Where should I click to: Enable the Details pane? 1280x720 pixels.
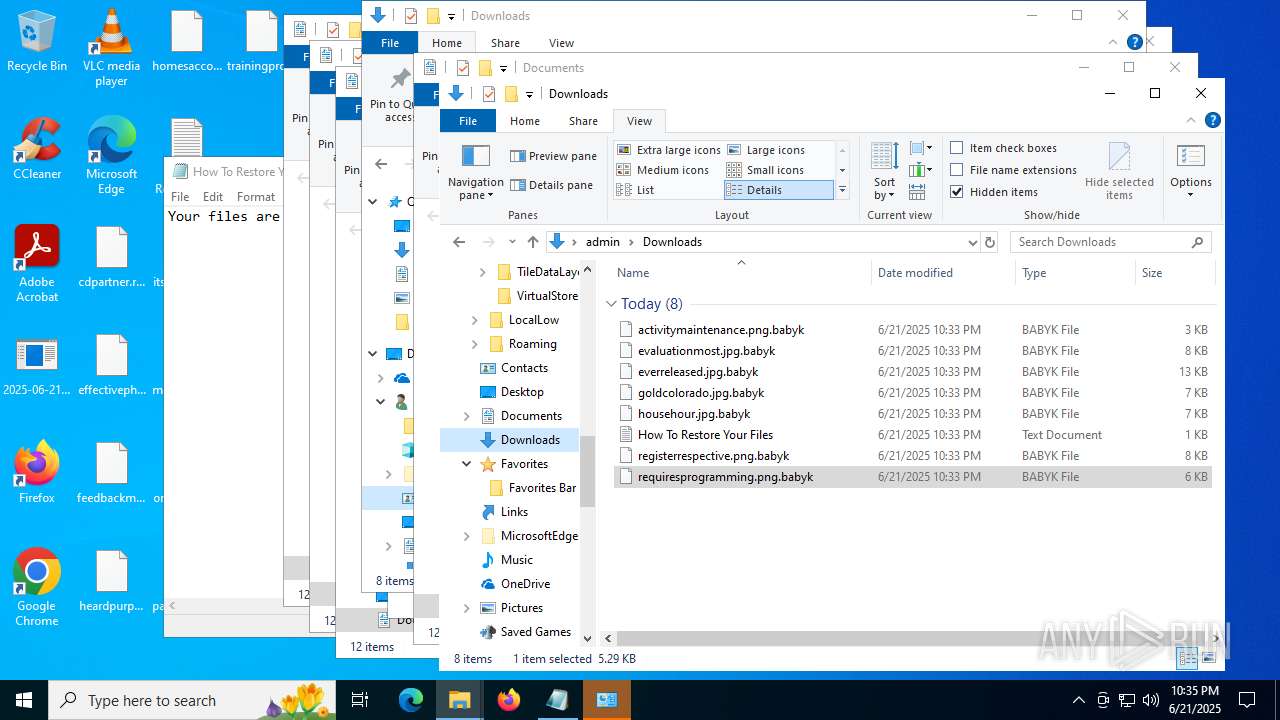coord(552,185)
